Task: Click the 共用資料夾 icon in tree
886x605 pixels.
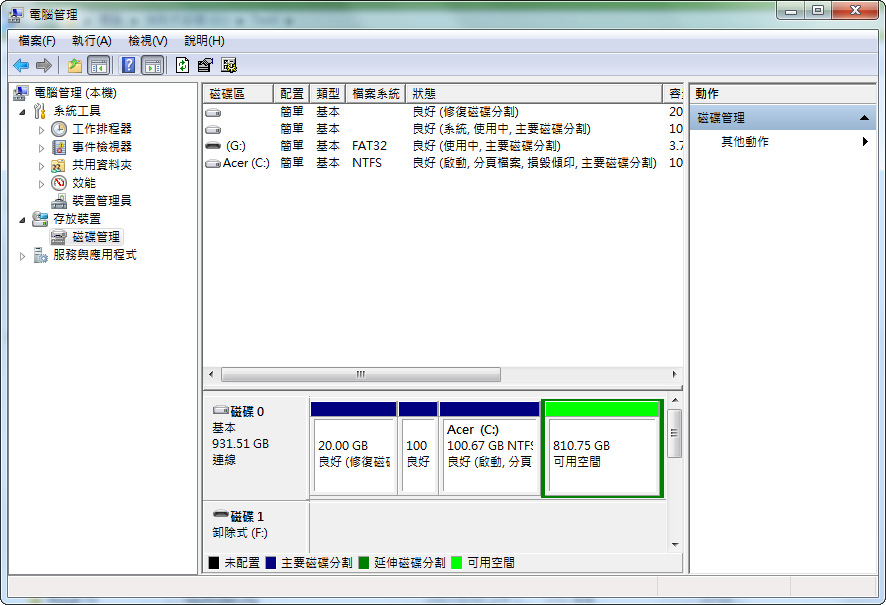Action: click(59, 165)
